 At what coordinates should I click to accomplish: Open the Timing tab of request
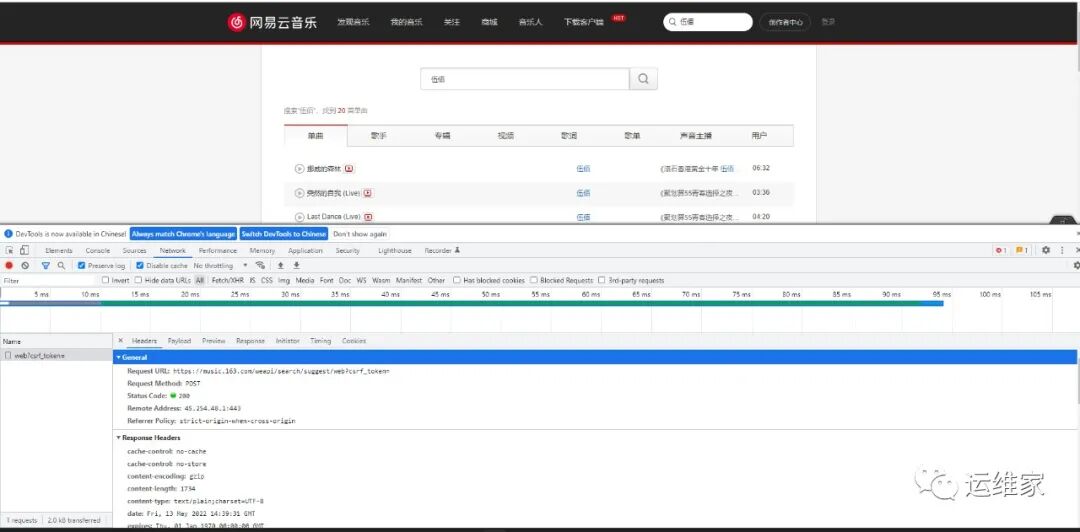click(x=320, y=340)
